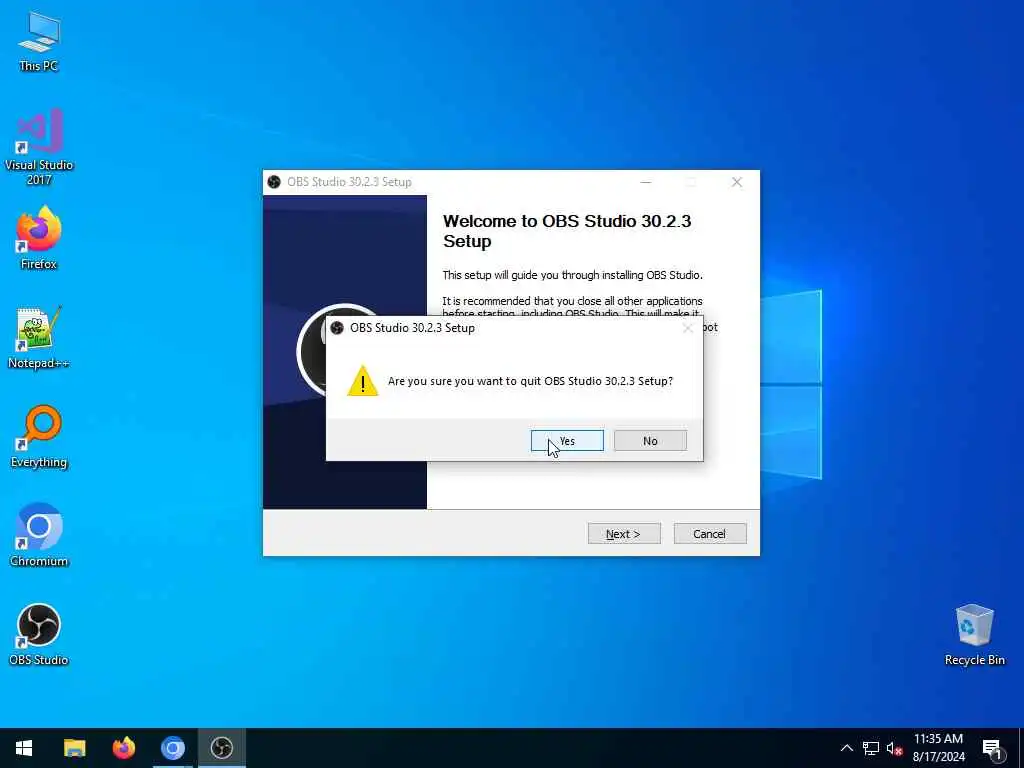Select Recycle Bin on desktop
Image resolution: width=1024 pixels, height=768 pixels.
point(974,635)
